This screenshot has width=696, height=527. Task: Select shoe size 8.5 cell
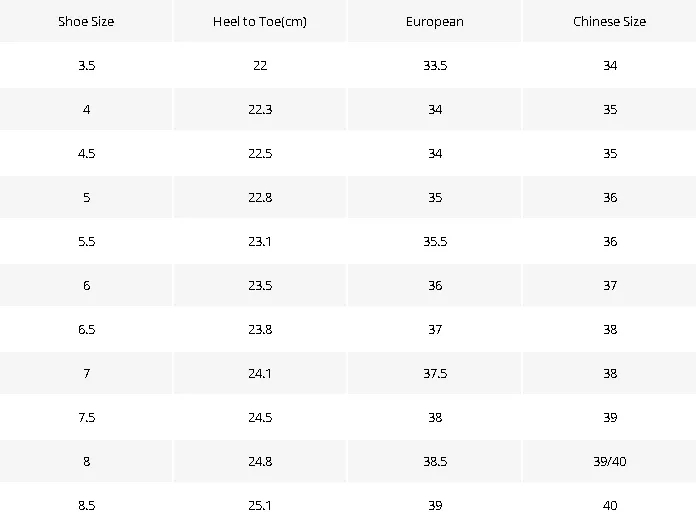point(86,505)
